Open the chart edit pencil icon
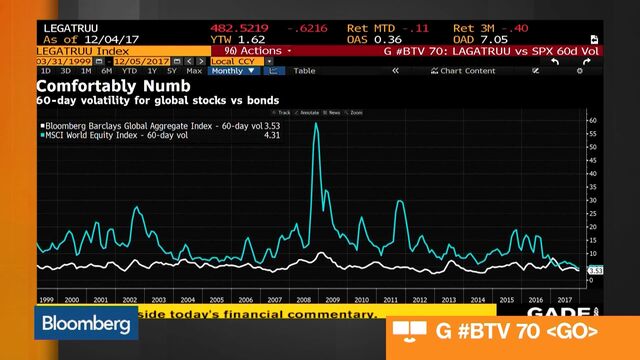Image resolution: width=640 pixels, height=360 pixels. coord(536,71)
